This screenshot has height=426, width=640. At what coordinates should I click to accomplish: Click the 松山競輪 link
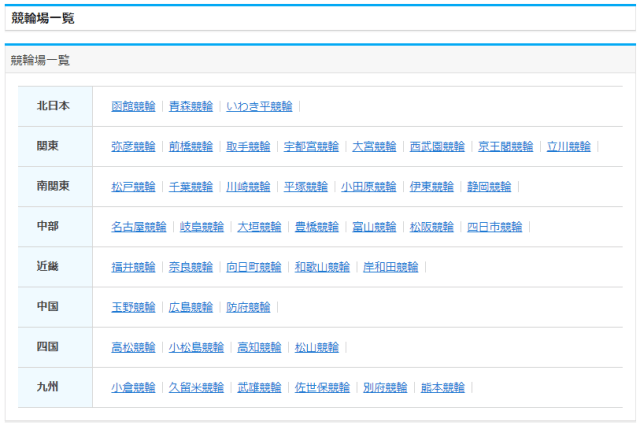317,347
